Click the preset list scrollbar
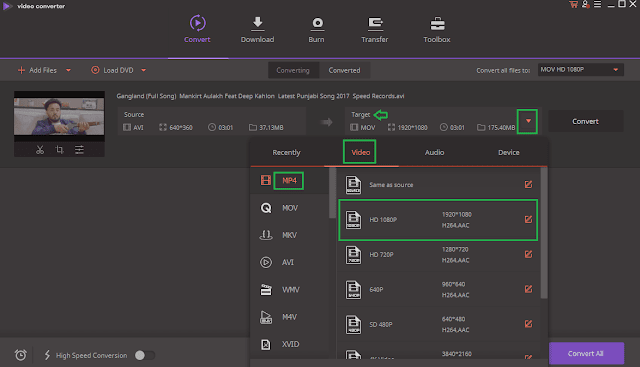Viewport: 640px width, 367px height. point(544,233)
